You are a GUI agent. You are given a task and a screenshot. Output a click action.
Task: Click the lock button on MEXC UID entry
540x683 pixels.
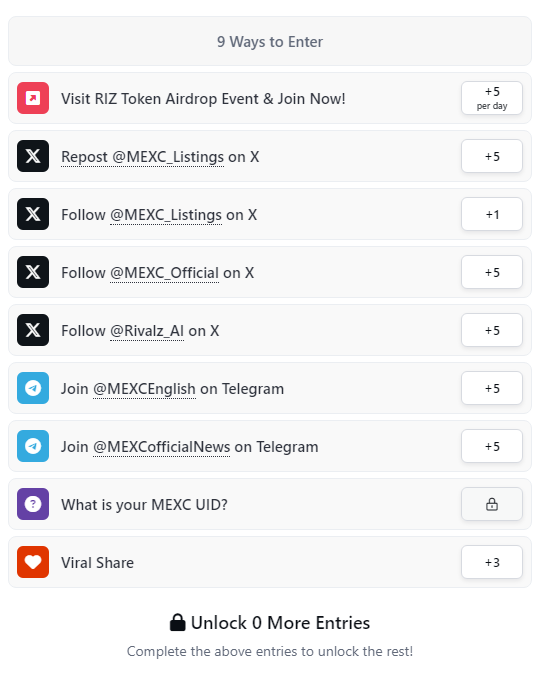click(x=492, y=504)
